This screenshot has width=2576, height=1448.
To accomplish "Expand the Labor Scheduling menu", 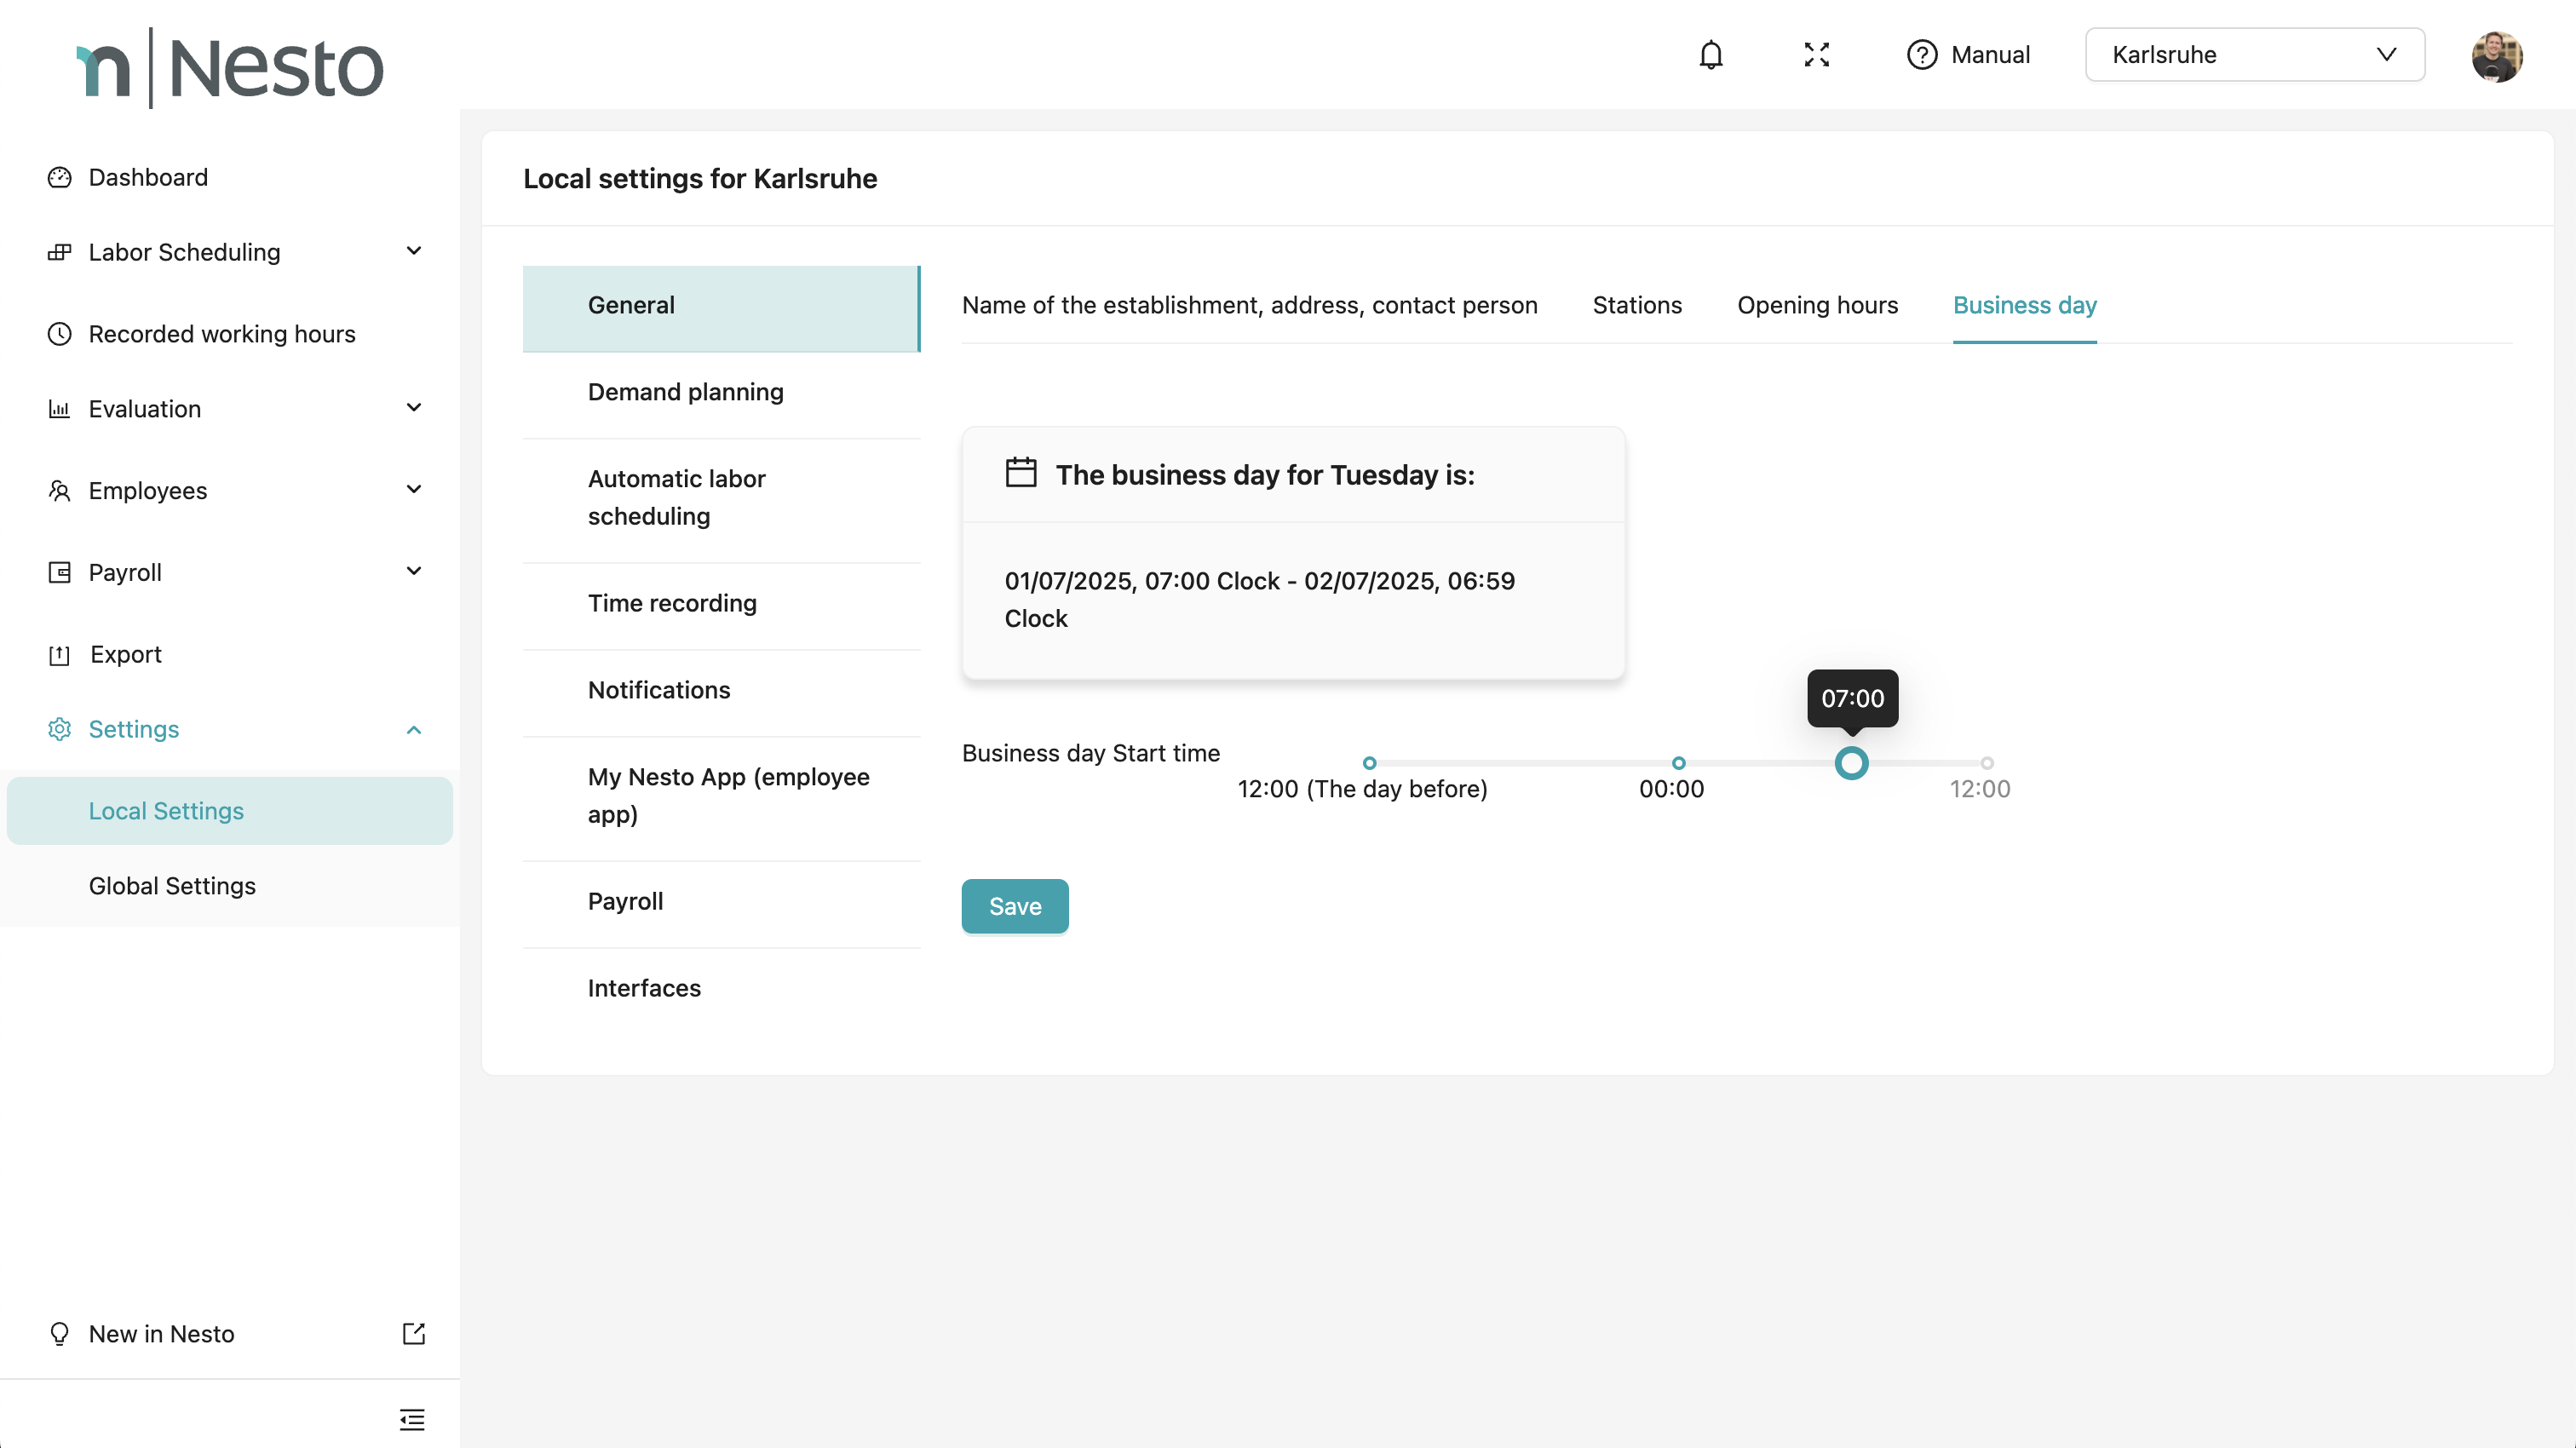I will pos(413,251).
